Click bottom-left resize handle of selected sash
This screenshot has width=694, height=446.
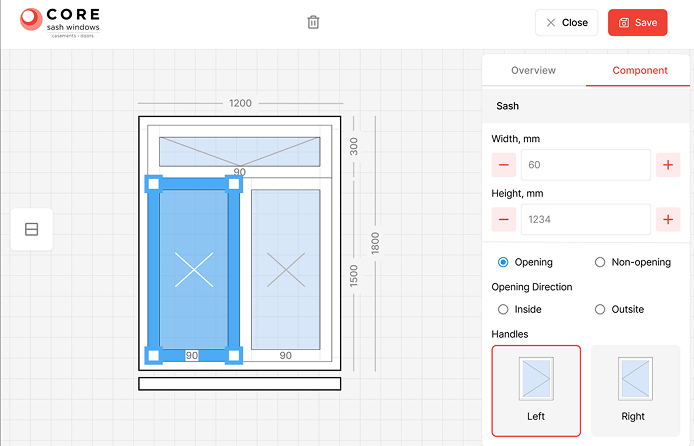pyautogui.click(x=154, y=355)
